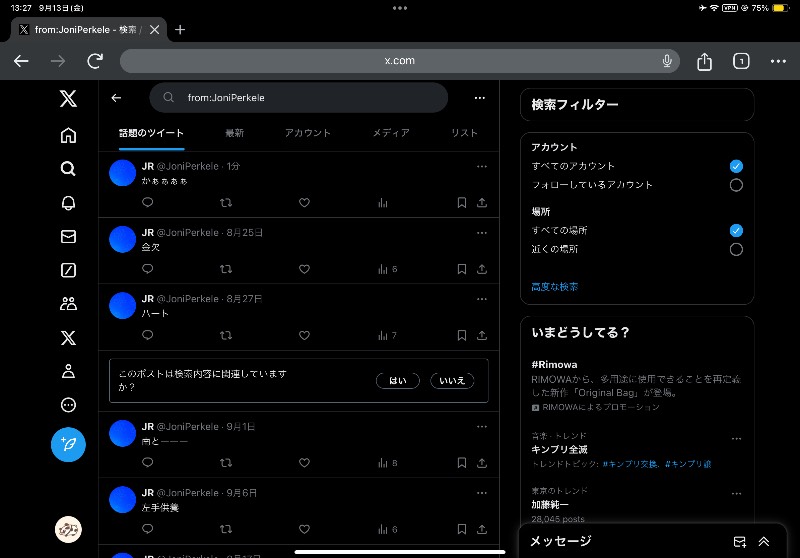Go back with browser back arrow
Image resolution: width=800 pixels, height=558 pixels.
[21, 61]
